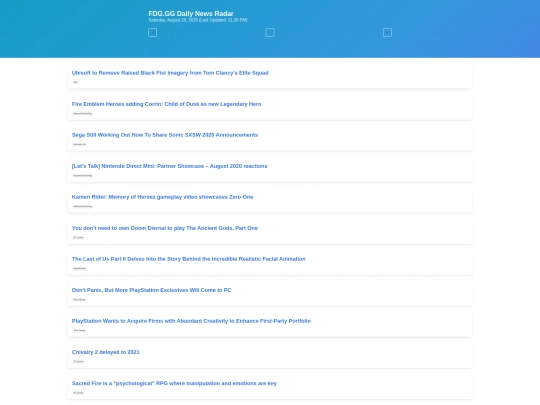This screenshot has height=405, width=540.
Task: Click source tag under Chivalry 2 headline
Action: (x=78, y=362)
